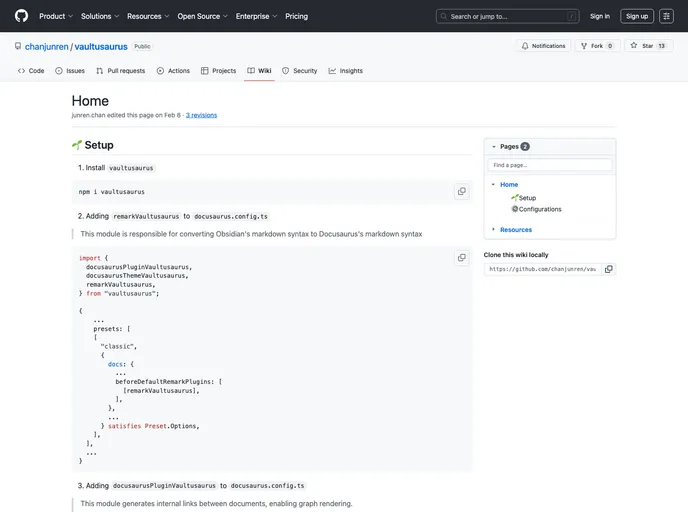
Task: Click the Find a page field
Action: point(549,165)
